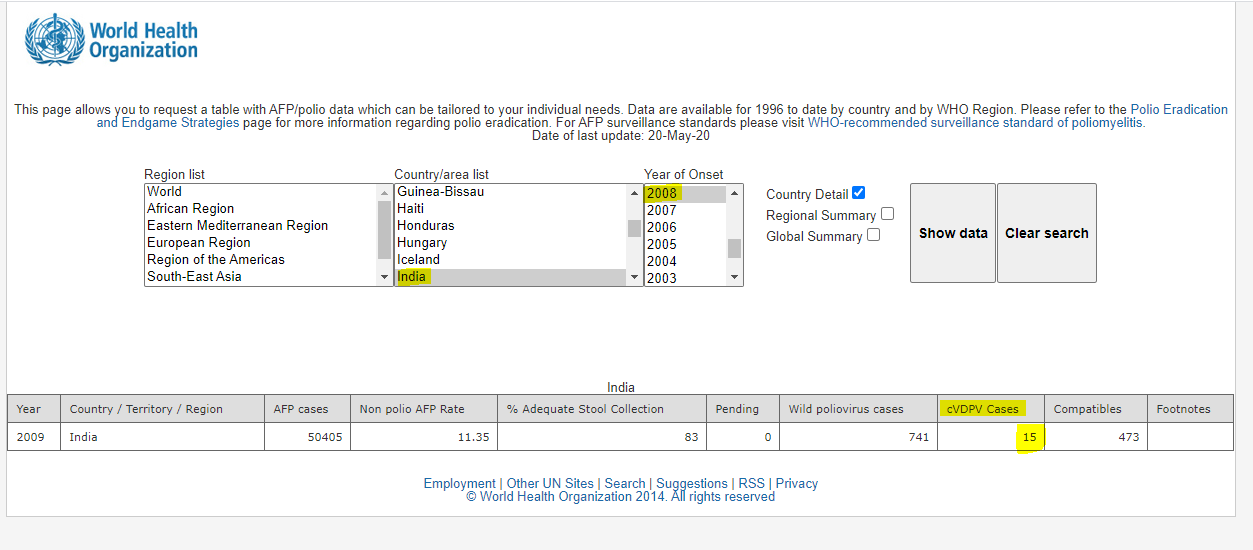
Task: Click Region list scroll-down arrow
Action: 385,277
